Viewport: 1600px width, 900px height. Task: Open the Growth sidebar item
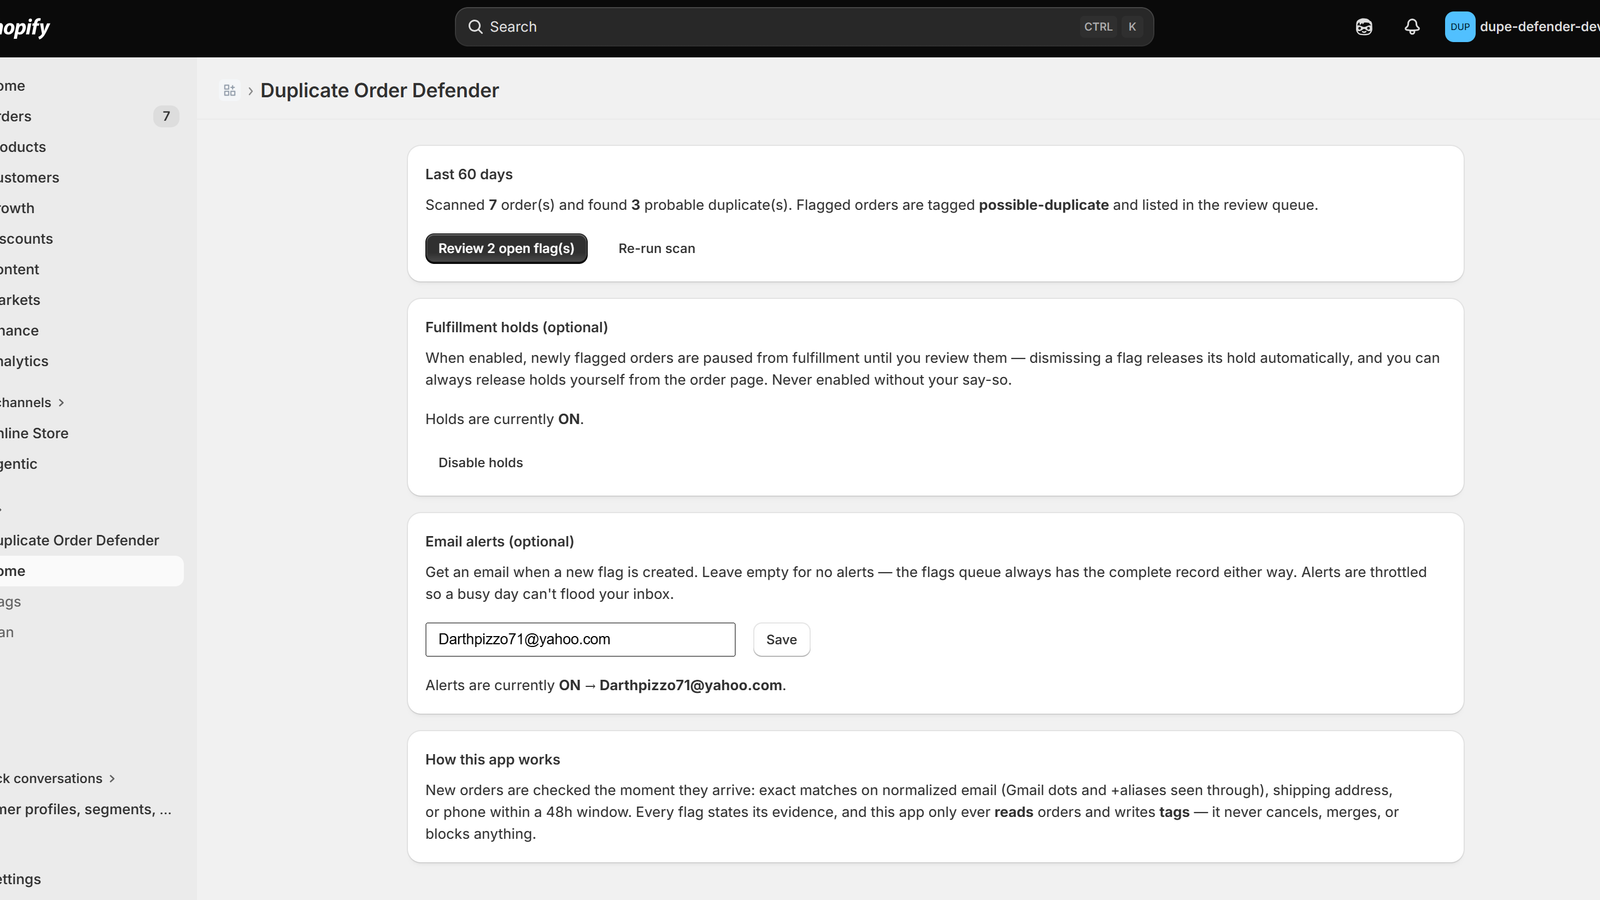tap(90, 208)
